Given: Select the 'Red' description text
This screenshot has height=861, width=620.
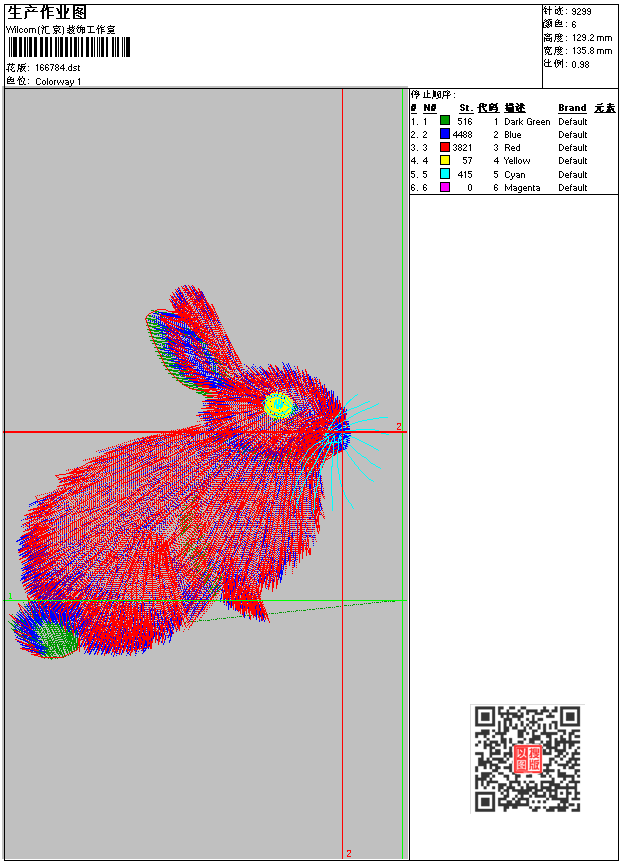Looking at the screenshot, I should tap(512, 148).
